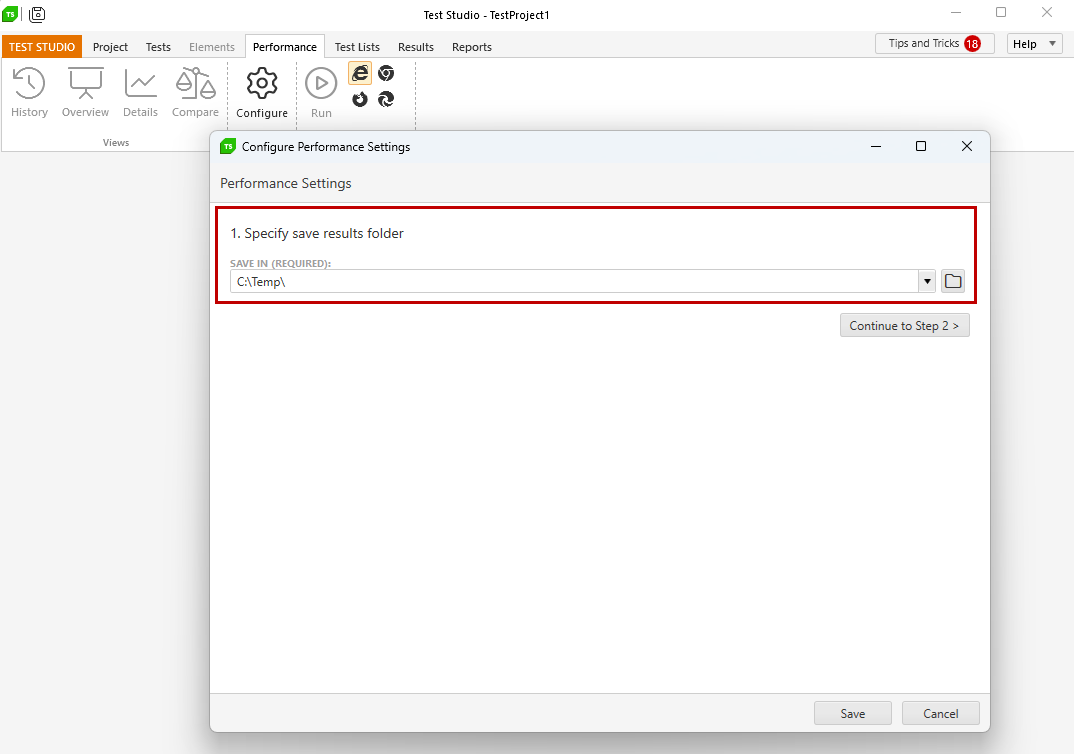The width and height of the screenshot is (1074, 754).
Task: Click the Save button
Action: pyautogui.click(x=853, y=713)
